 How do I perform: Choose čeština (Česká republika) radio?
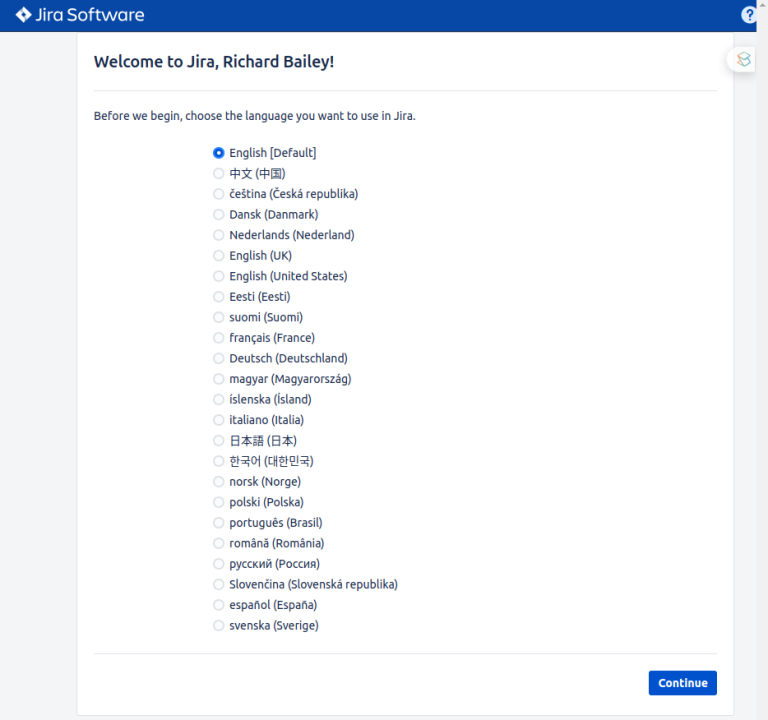tap(218, 194)
